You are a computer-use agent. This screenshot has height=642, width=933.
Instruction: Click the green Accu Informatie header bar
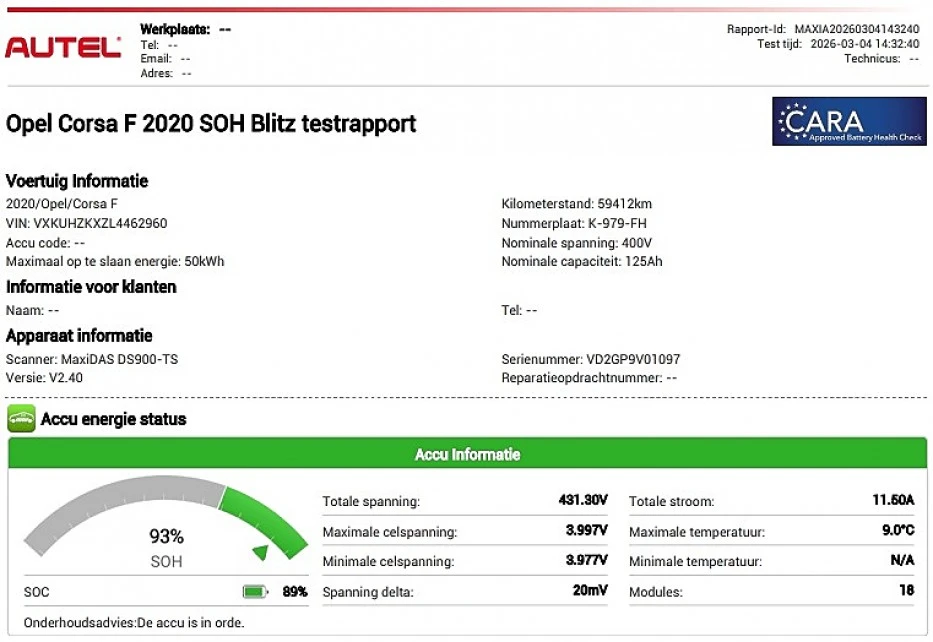[x=467, y=454]
